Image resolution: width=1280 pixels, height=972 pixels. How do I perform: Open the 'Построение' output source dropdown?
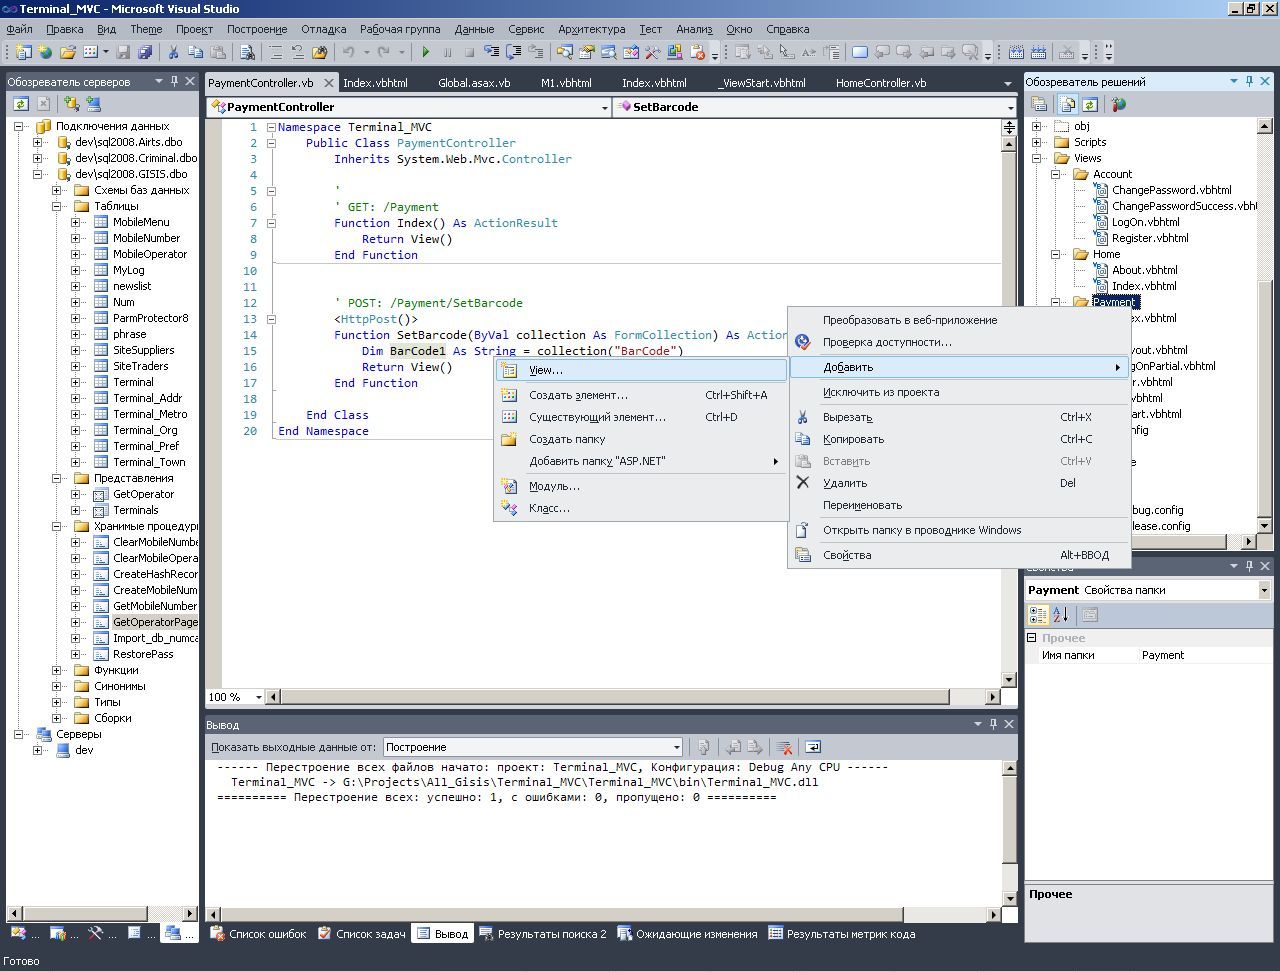(676, 747)
